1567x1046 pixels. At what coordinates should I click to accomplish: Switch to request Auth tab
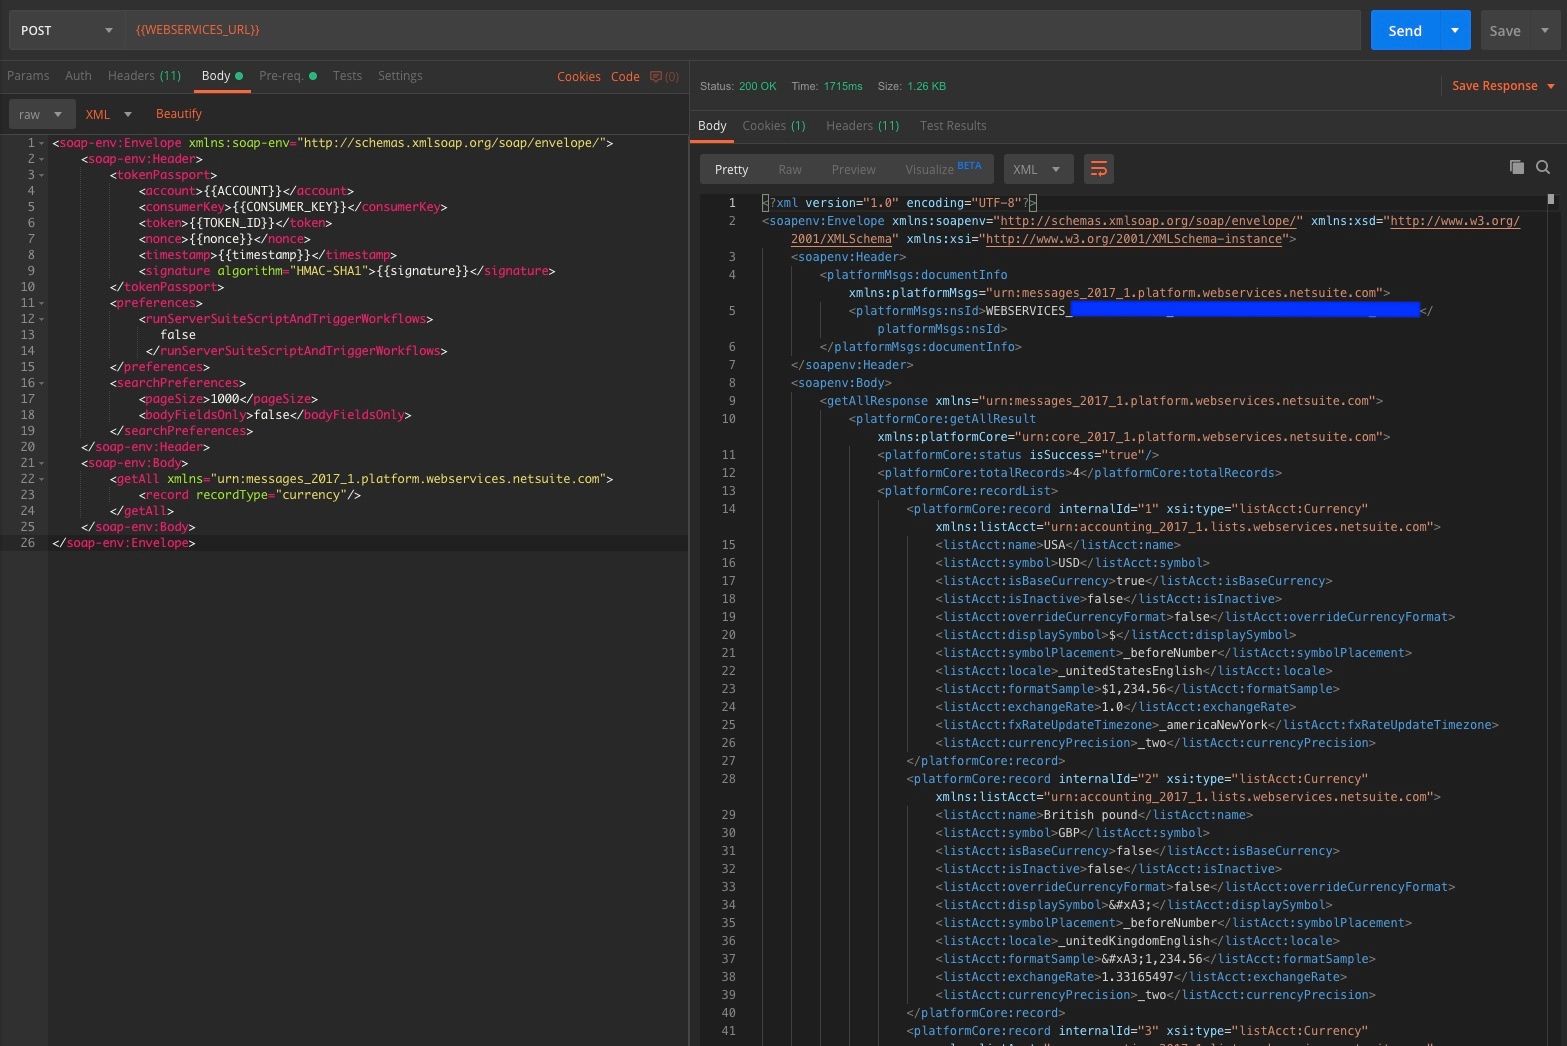coord(78,76)
